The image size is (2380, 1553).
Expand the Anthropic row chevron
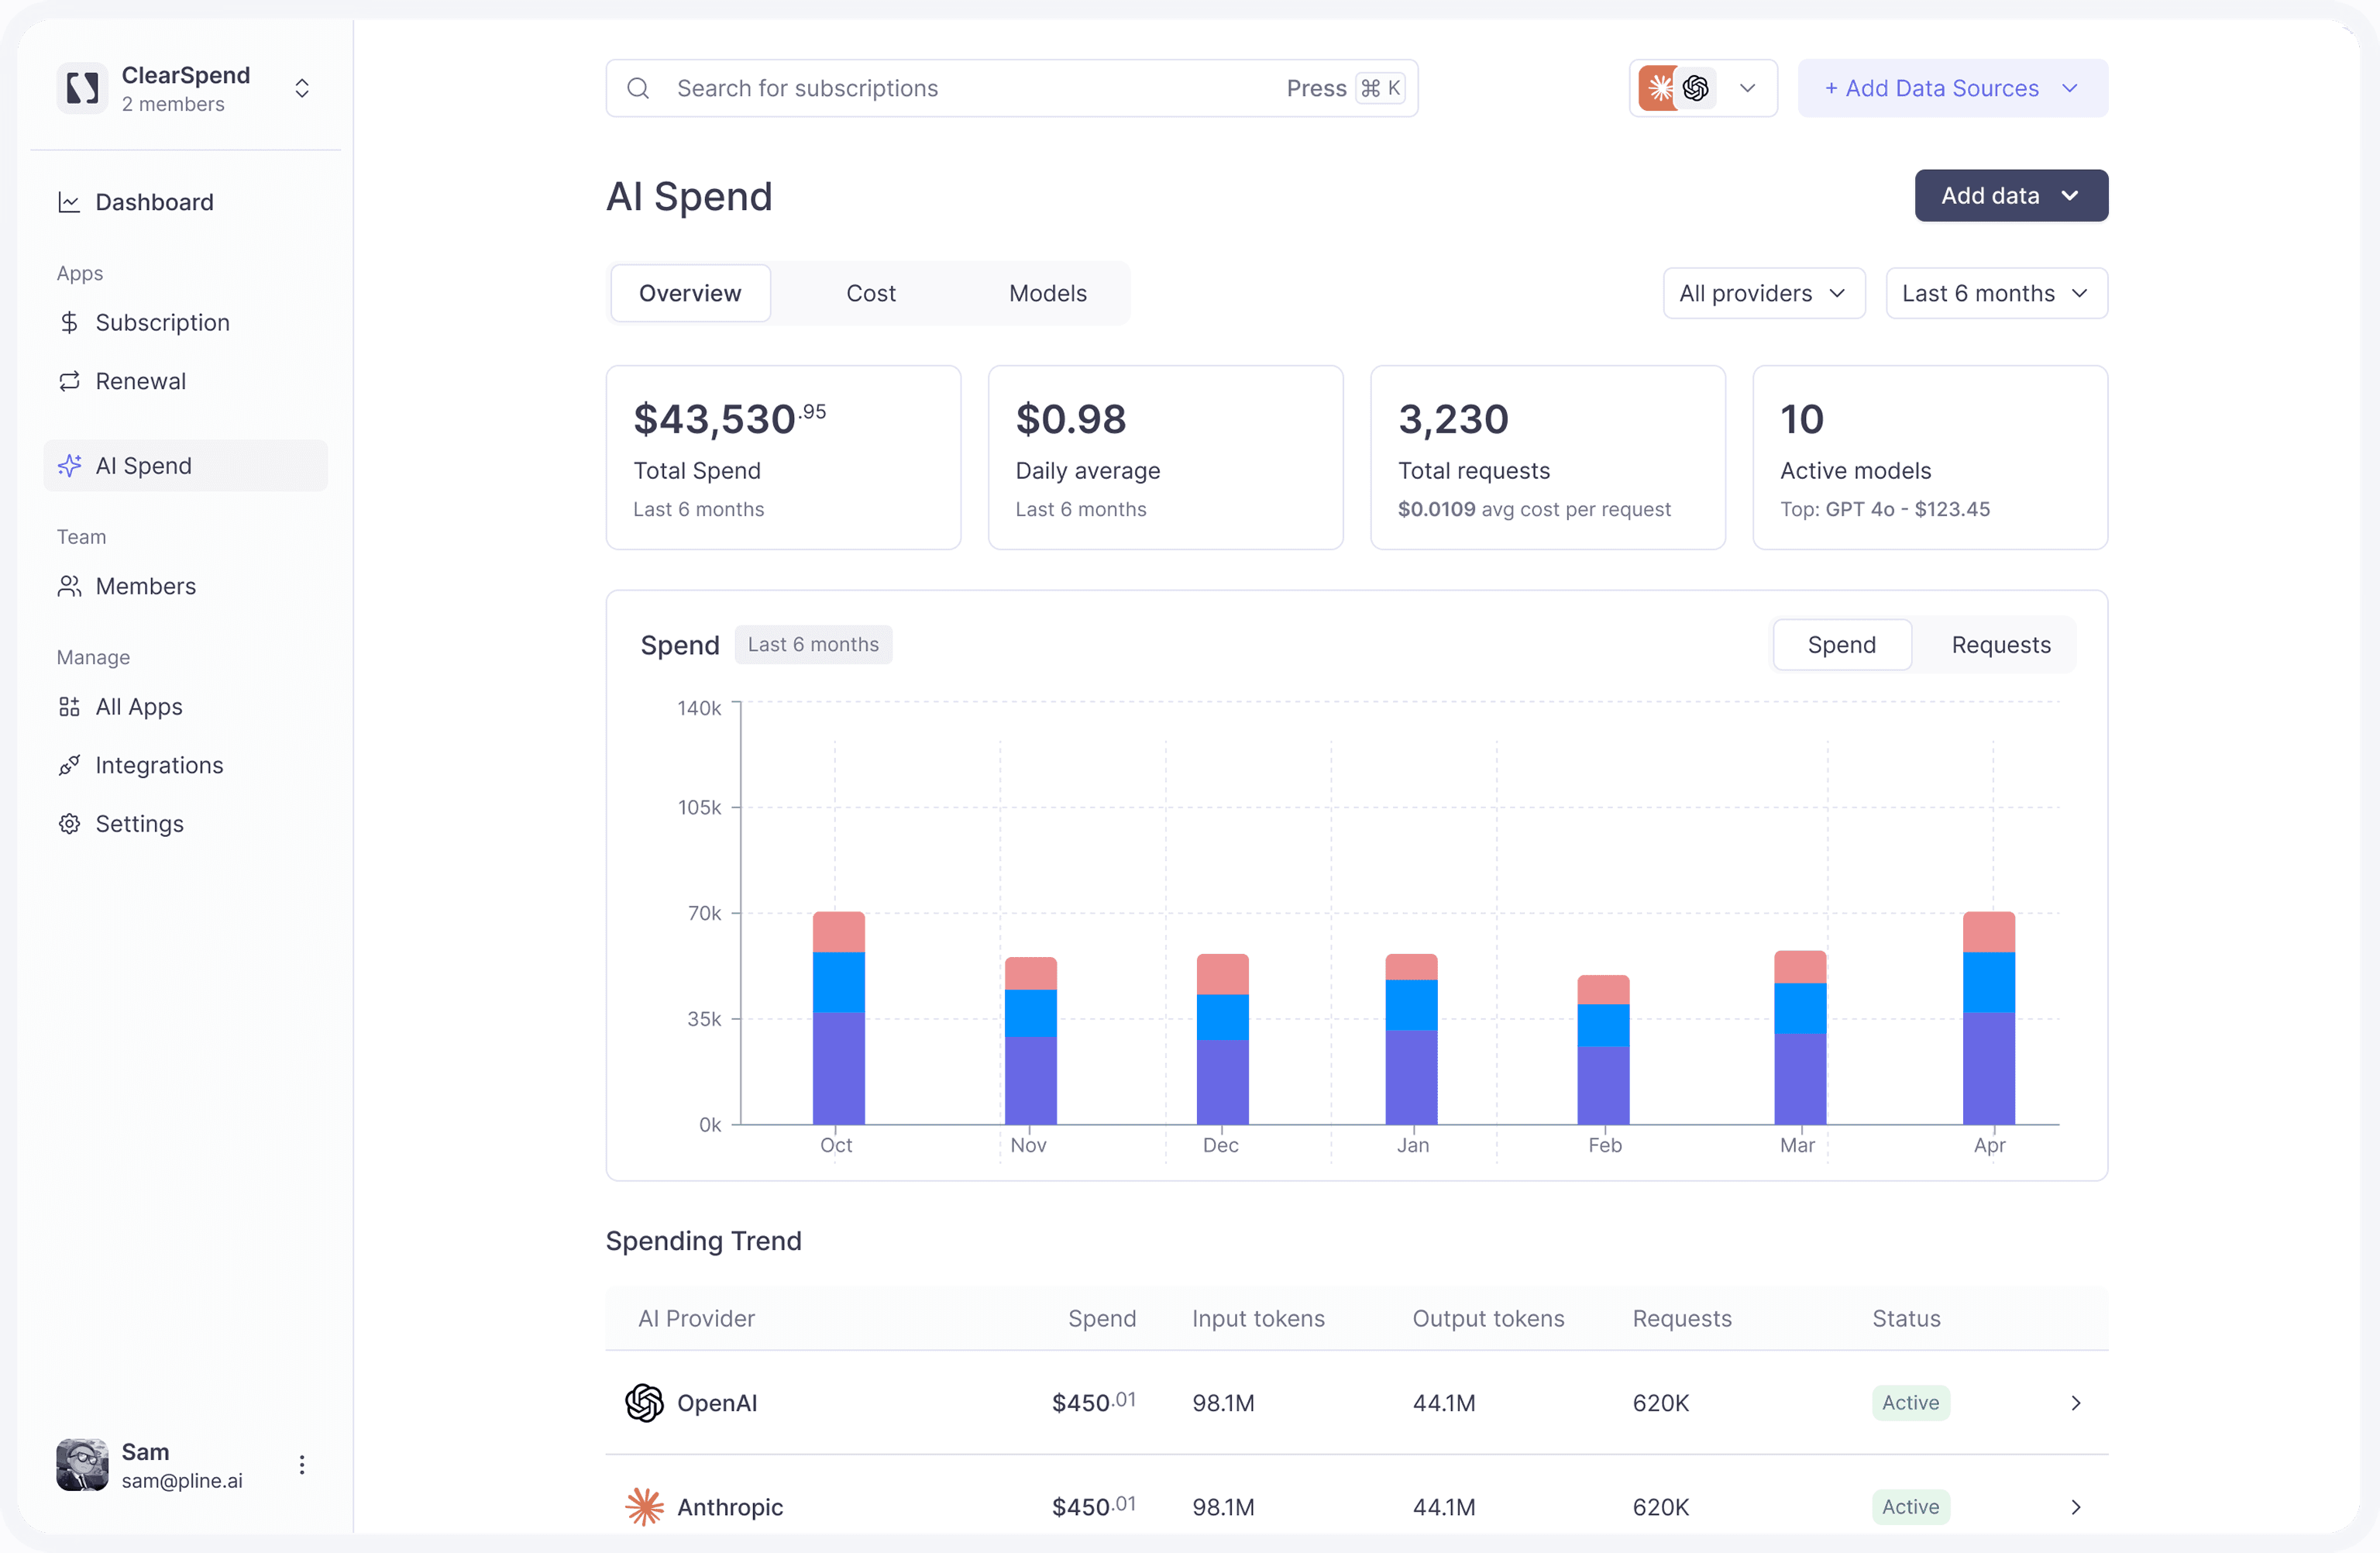2076,1506
